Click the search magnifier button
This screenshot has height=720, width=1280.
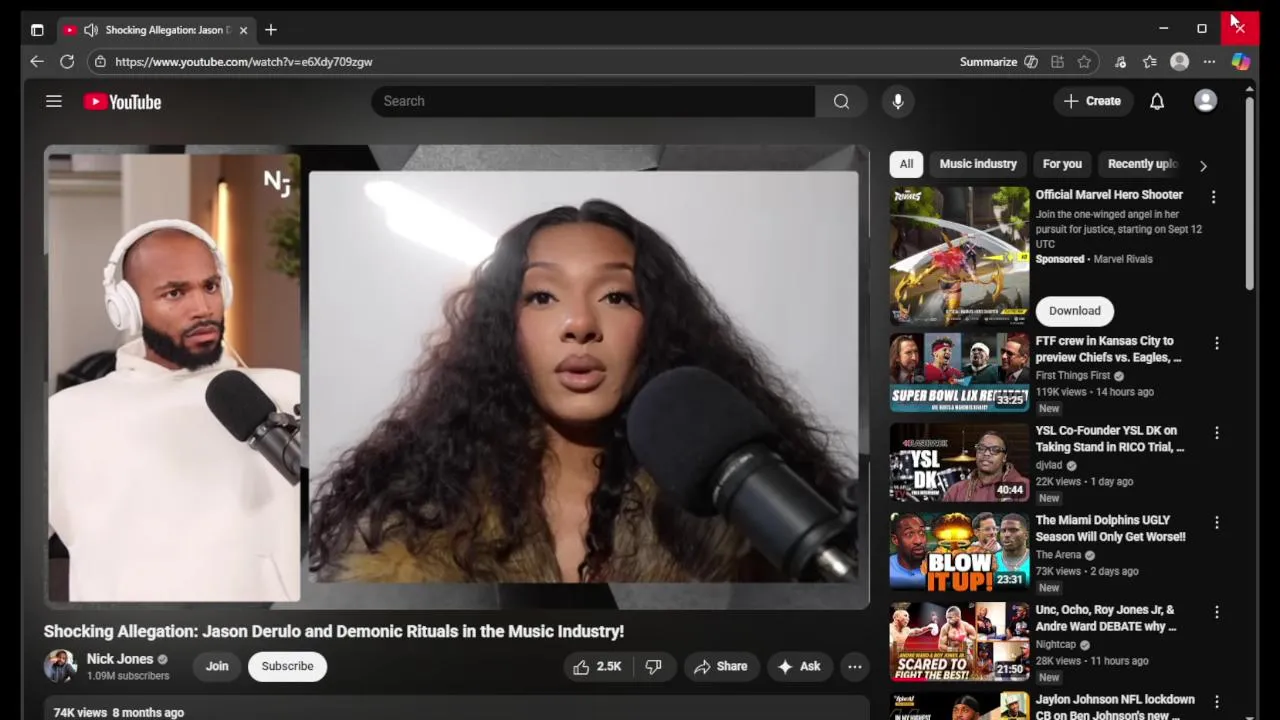841,101
